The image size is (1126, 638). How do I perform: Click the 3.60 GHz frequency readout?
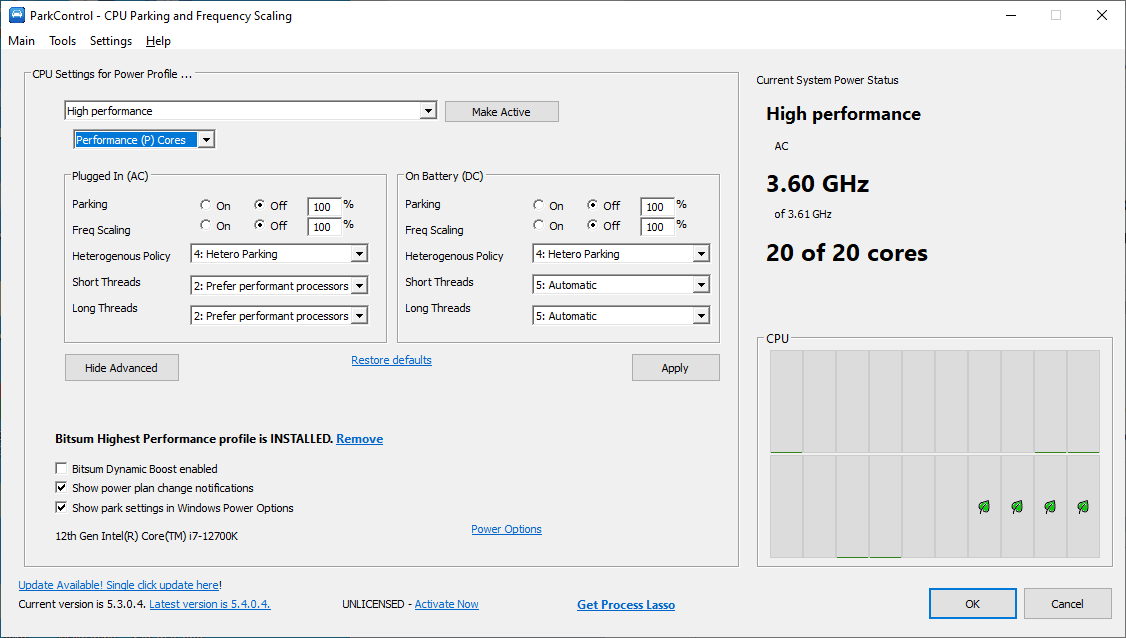pos(817,184)
